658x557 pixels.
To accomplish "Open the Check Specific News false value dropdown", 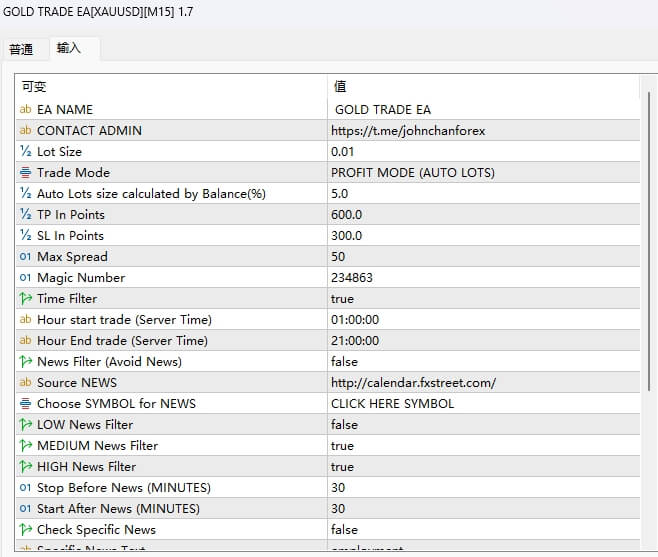I will pyautogui.click(x=344, y=529).
